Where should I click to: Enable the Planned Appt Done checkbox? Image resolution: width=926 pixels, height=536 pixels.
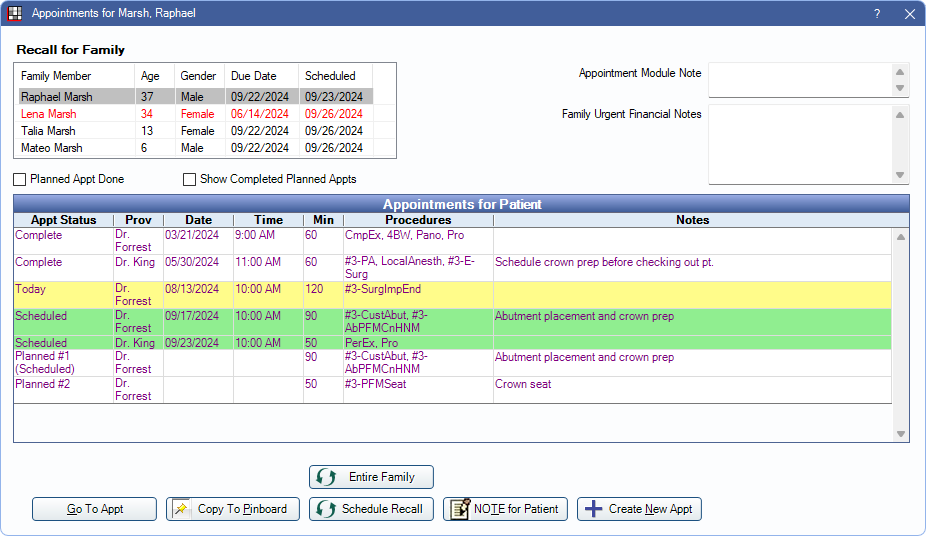pyautogui.click(x=20, y=180)
